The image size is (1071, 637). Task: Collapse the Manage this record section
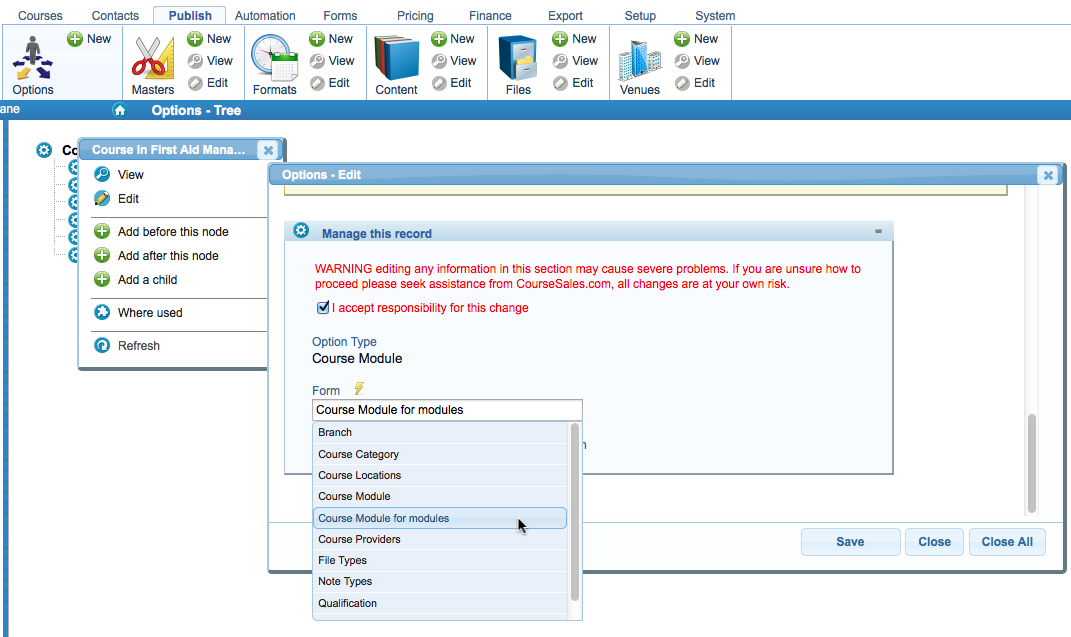(878, 231)
